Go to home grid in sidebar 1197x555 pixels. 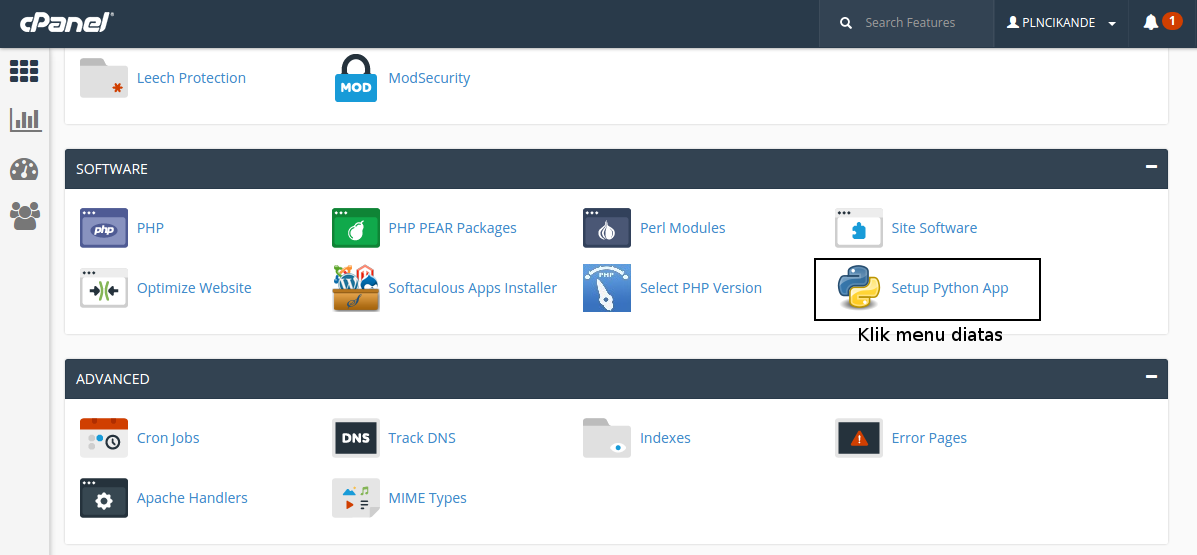click(24, 71)
